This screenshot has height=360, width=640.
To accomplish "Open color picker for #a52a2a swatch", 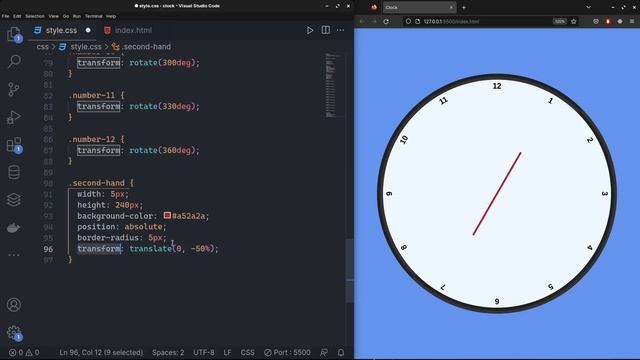I will [167, 215].
